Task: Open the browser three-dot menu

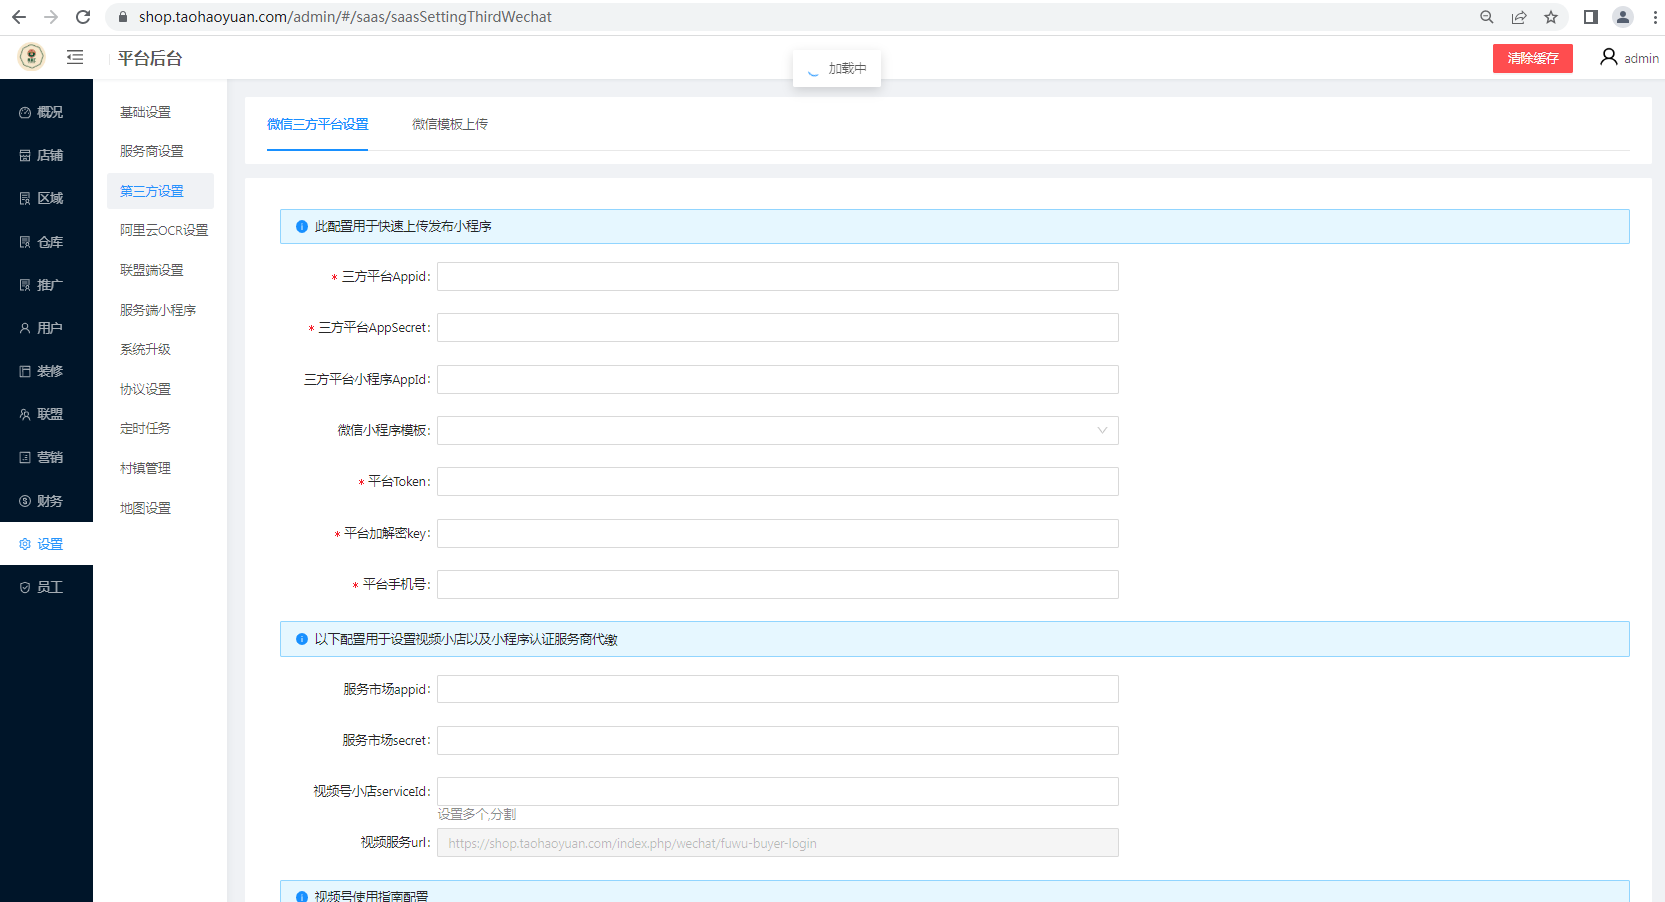Action: click(x=1655, y=17)
